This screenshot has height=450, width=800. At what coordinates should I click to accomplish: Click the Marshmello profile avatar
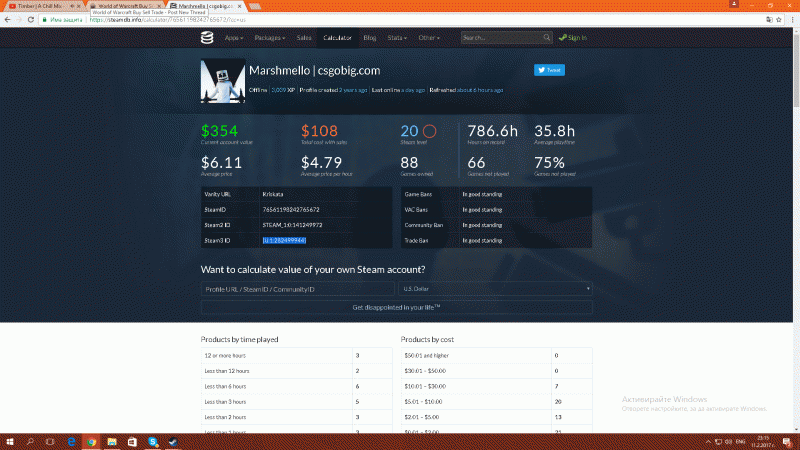(x=222, y=81)
